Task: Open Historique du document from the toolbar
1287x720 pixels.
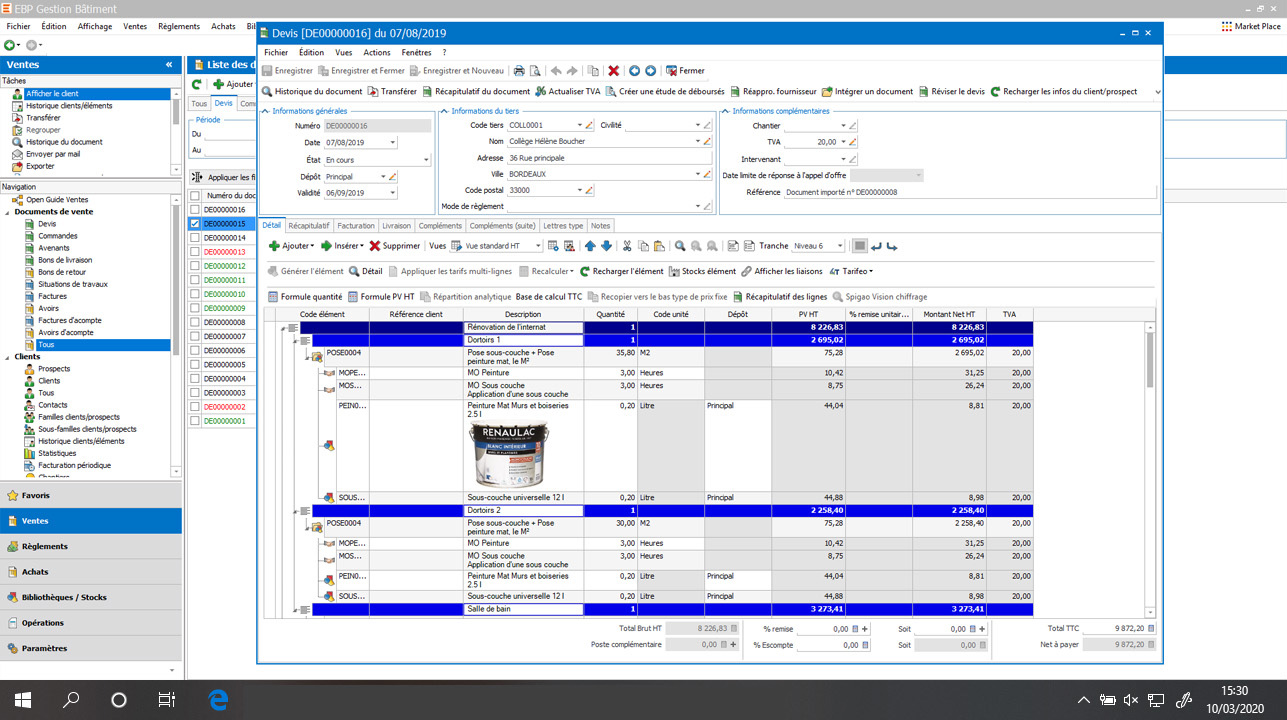Action: click(x=317, y=90)
